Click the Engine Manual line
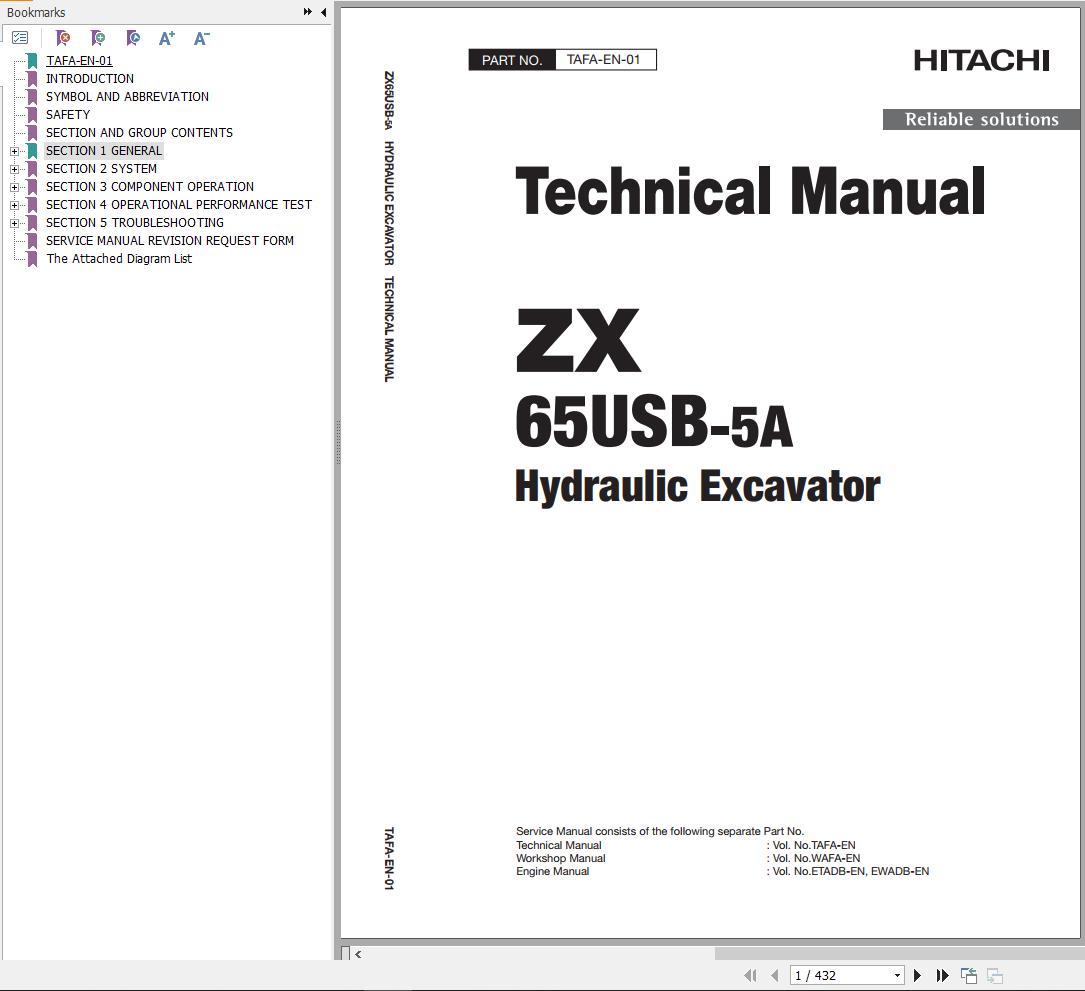The image size is (1085, 991). 552,871
